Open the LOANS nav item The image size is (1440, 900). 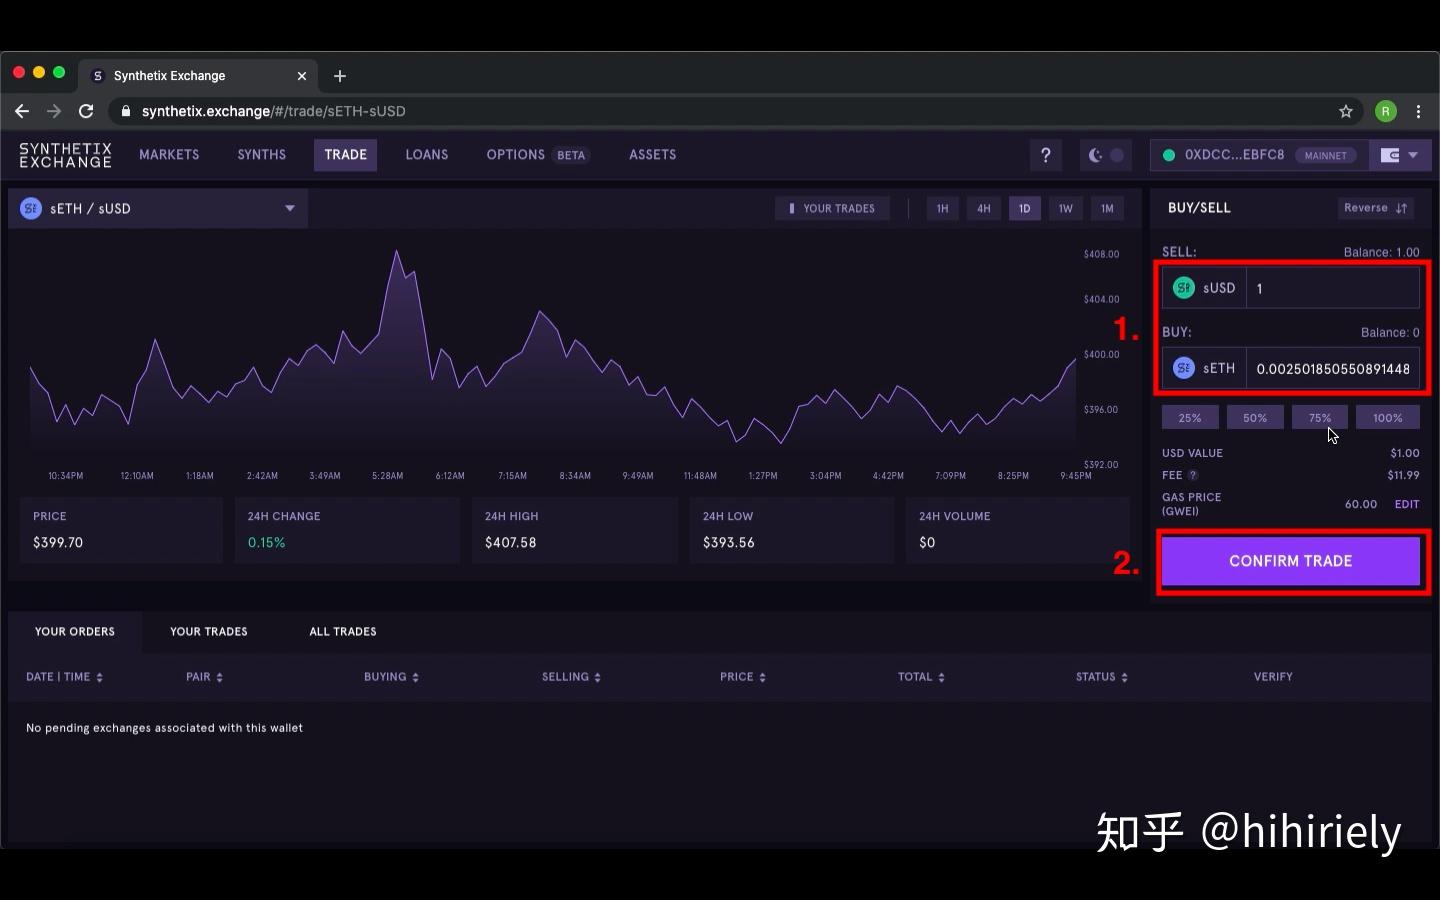[427, 155]
